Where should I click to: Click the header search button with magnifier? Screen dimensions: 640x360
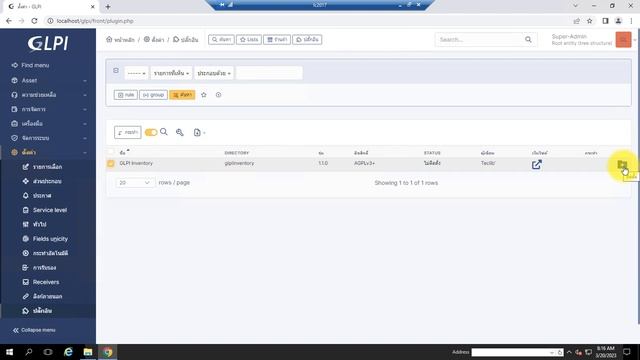click(x=221, y=40)
